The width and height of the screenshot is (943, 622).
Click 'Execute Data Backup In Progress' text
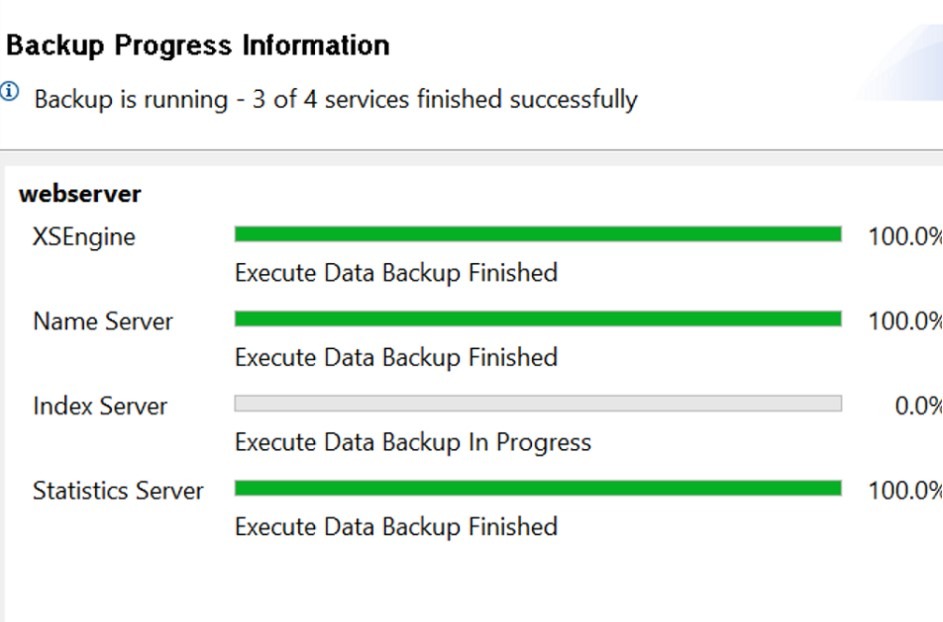pos(413,442)
